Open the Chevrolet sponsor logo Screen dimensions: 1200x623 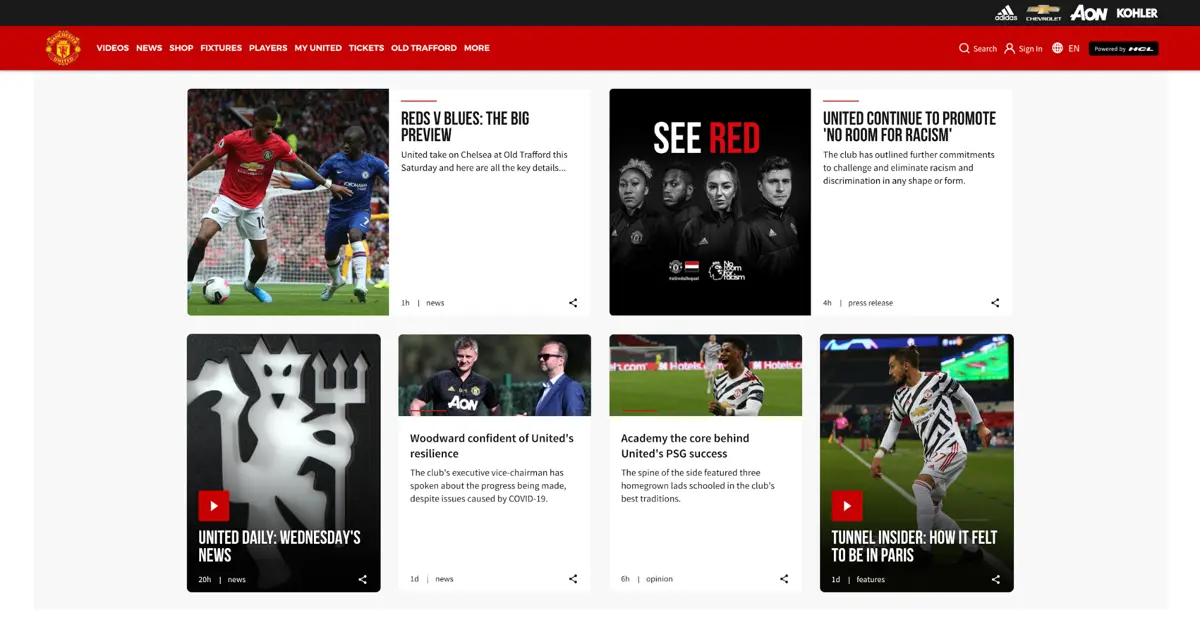(1043, 13)
